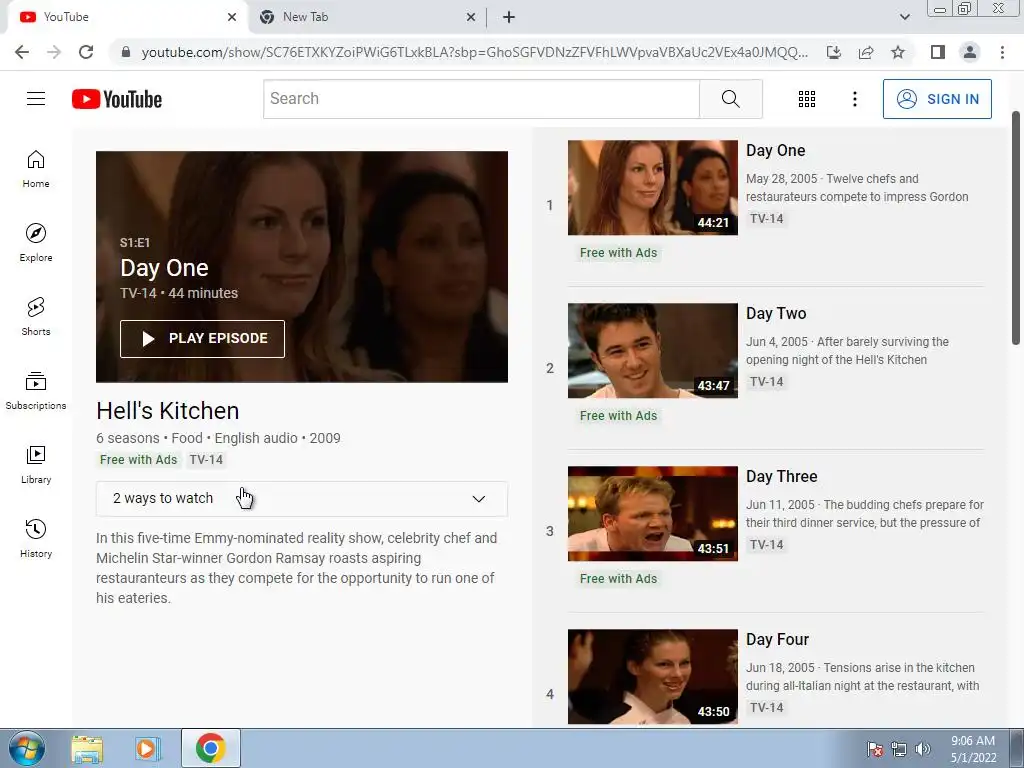Click the Day Four episode title
The height and width of the screenshot is (768, 1024).
pos(777,639)
